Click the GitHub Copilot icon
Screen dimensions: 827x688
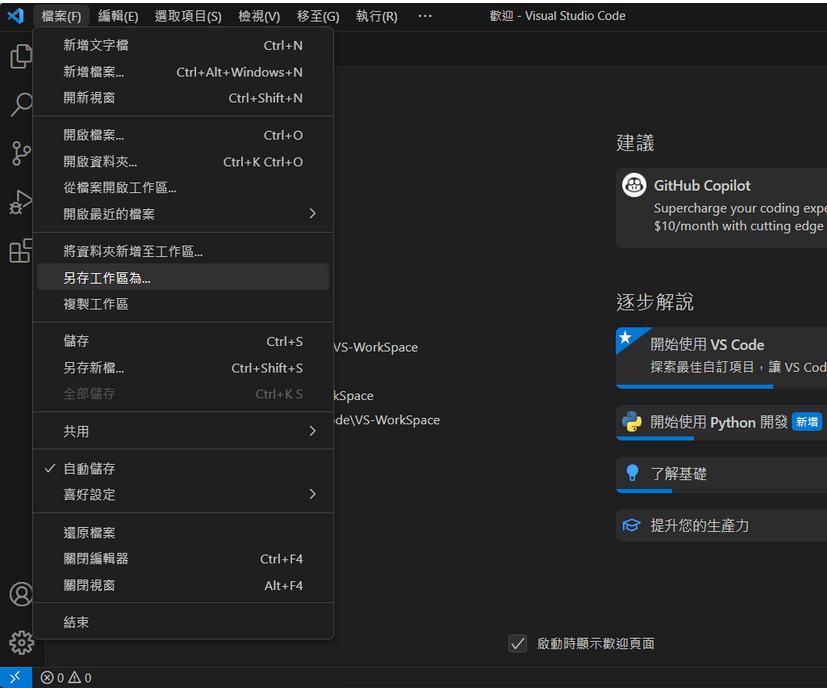point(634,185)
